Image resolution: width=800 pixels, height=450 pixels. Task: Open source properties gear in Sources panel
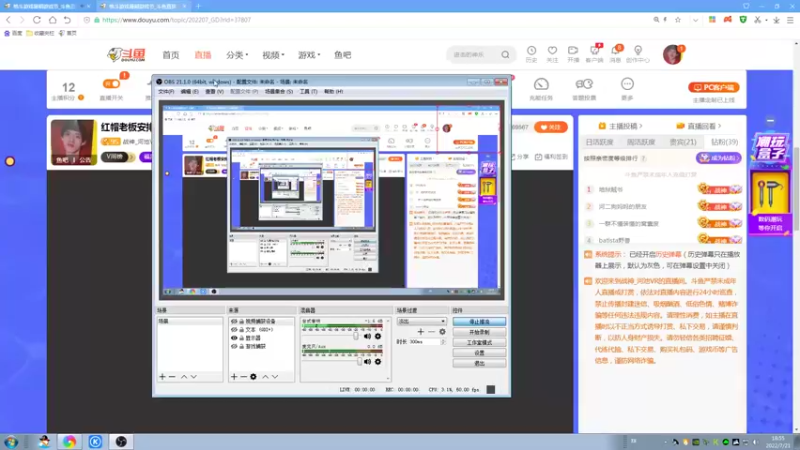(x=253, y=377)
